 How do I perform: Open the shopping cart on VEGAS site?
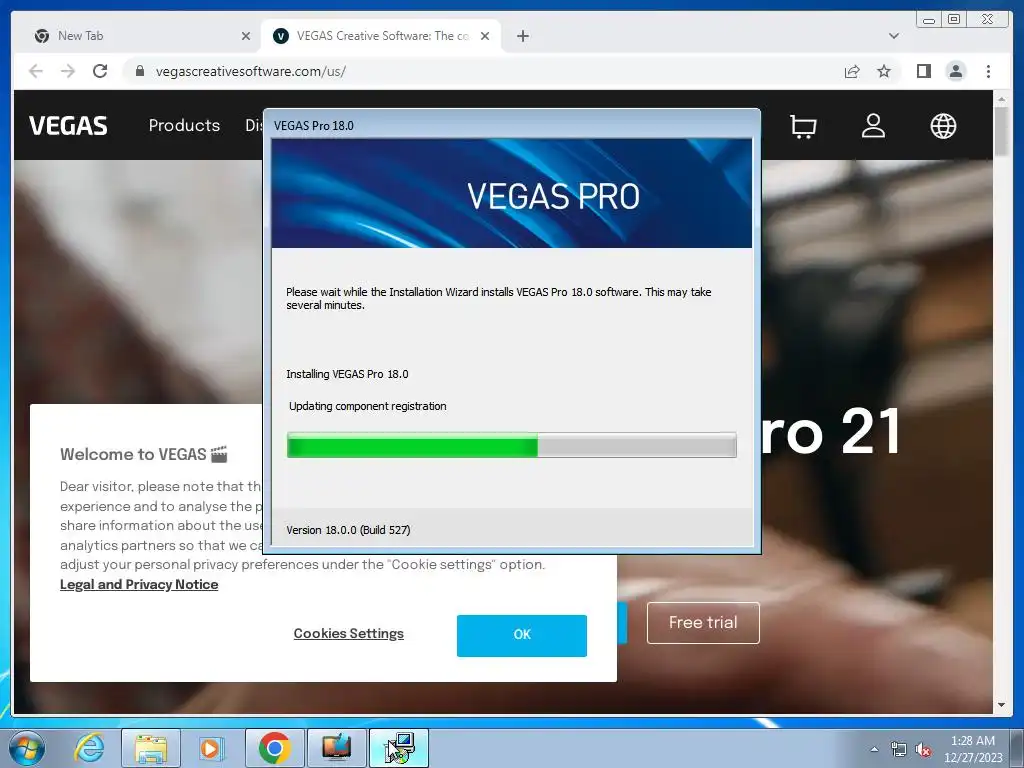(803, 126)
